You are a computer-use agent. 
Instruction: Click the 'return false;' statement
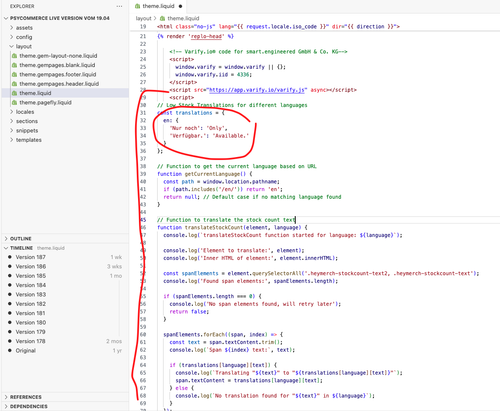pyautogui.click(x=189, y=311)
